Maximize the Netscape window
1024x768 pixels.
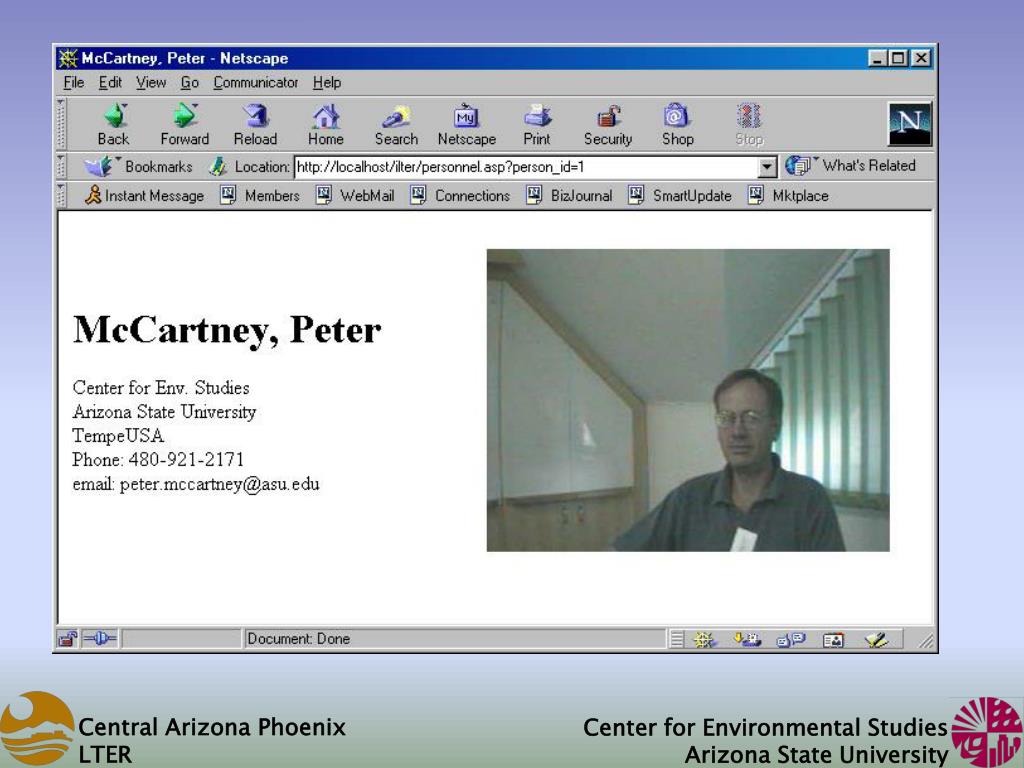tap(898, 58)
